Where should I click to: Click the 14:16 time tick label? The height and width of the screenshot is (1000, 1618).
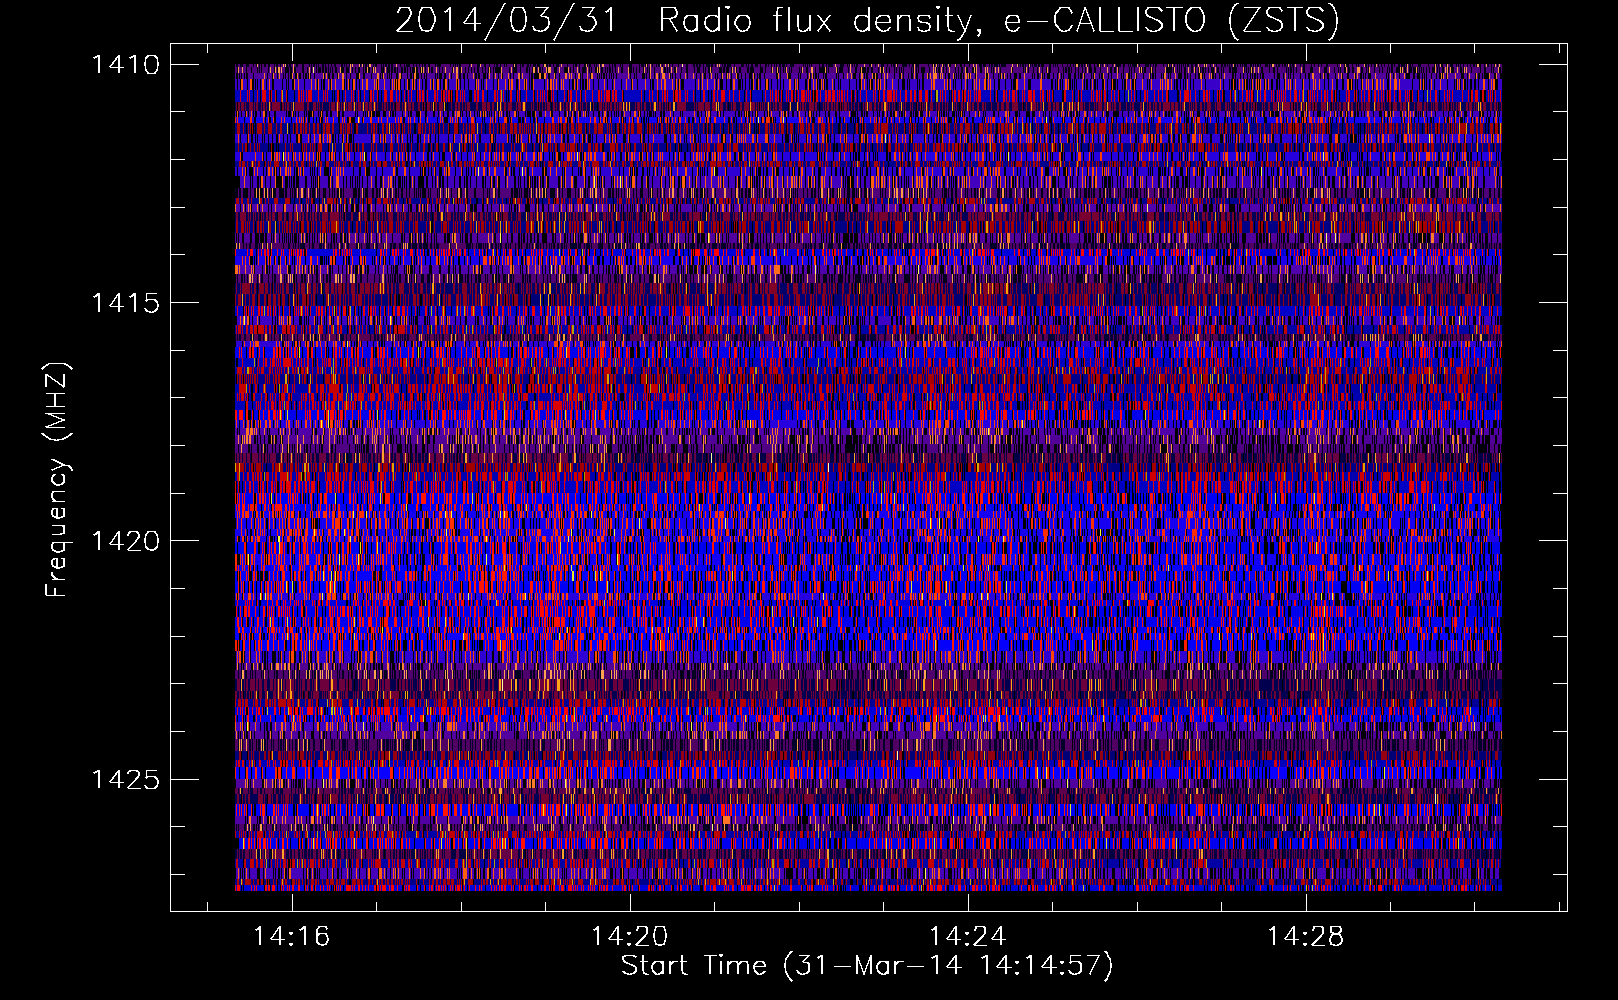point(291,937)
